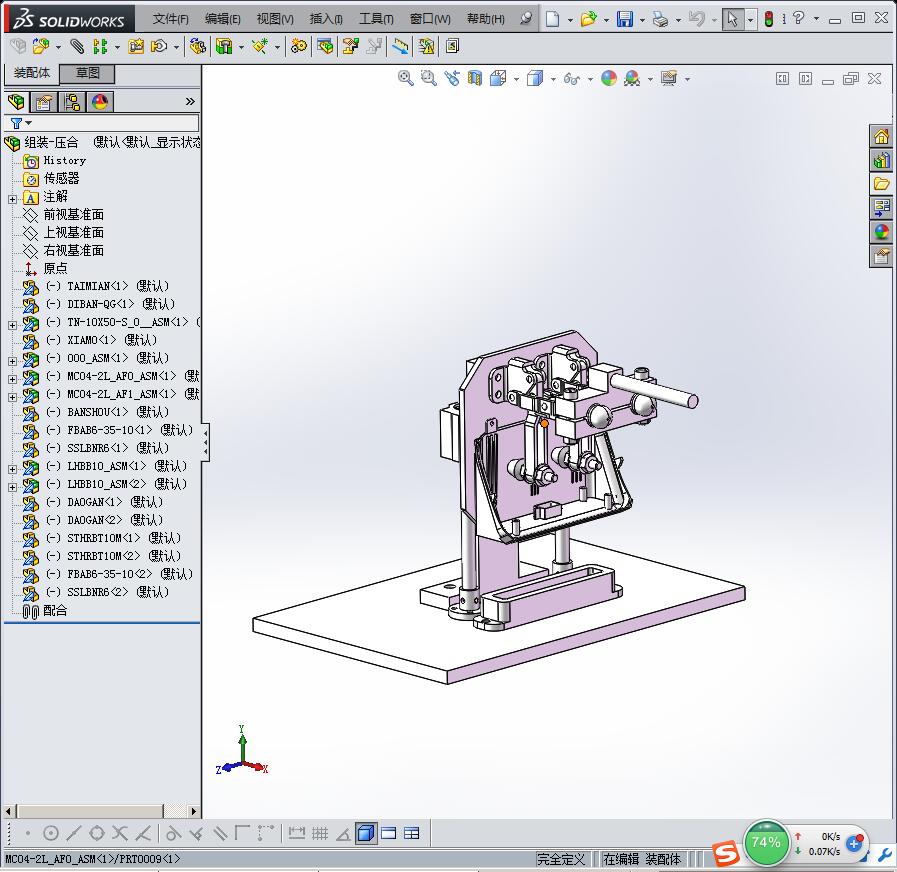897x872 pixels.
Task: Click the Rebuild traffic light icon
Action: [x=769, y=19]
